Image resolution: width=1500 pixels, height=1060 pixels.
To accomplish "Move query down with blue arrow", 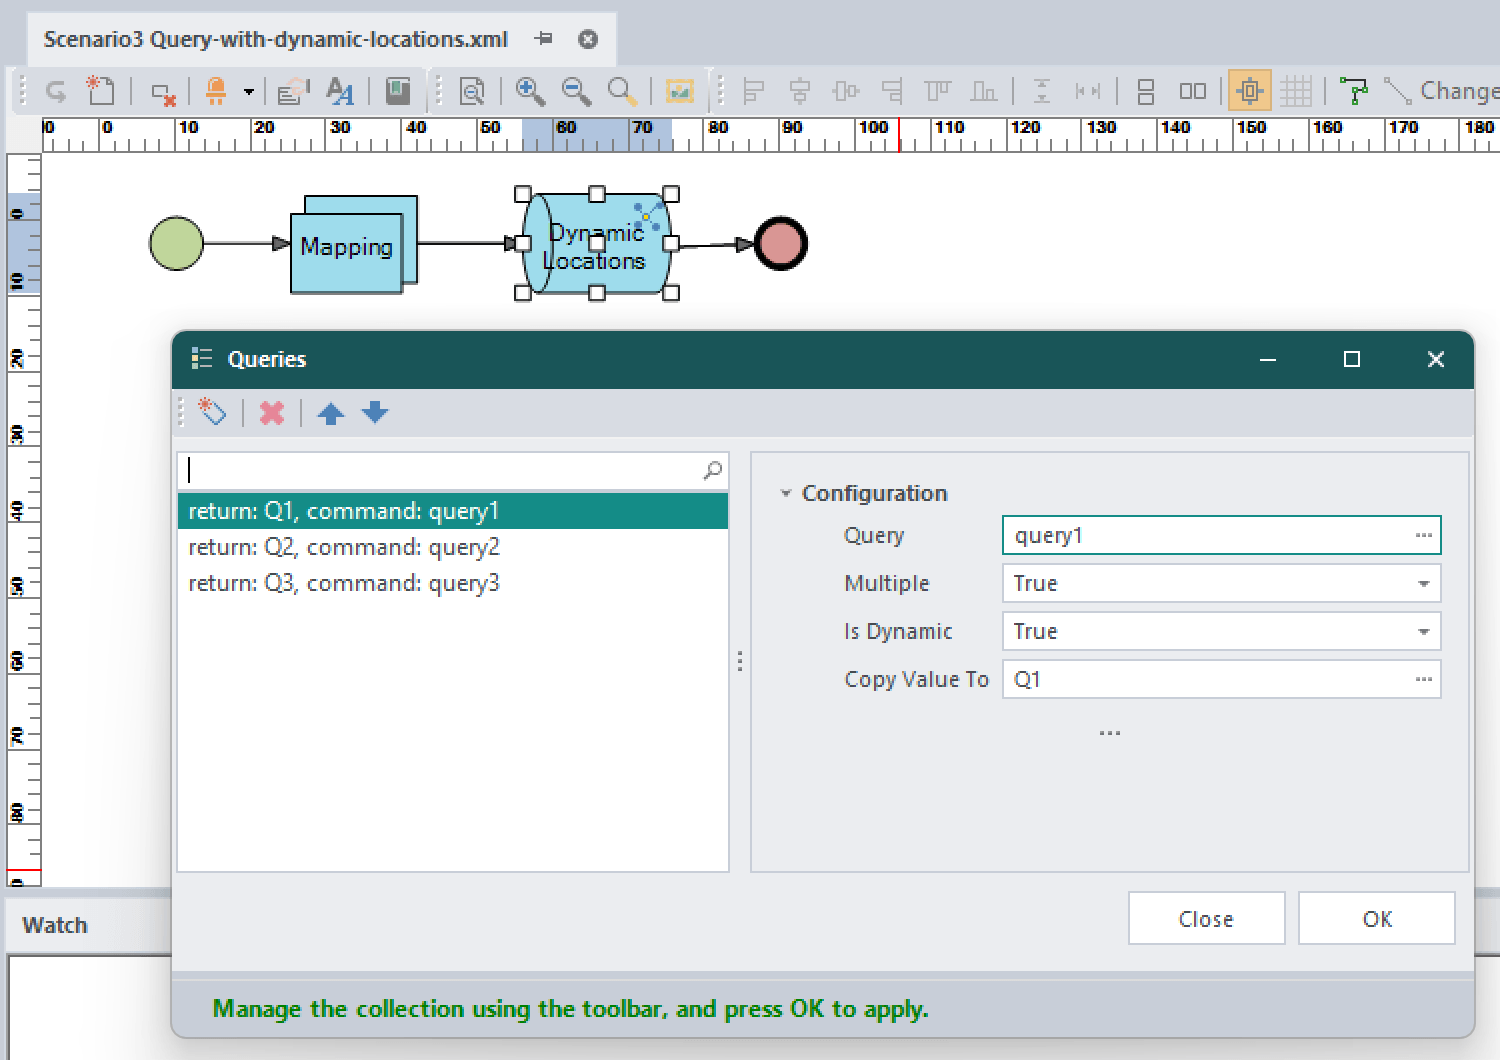I will 375,412.
